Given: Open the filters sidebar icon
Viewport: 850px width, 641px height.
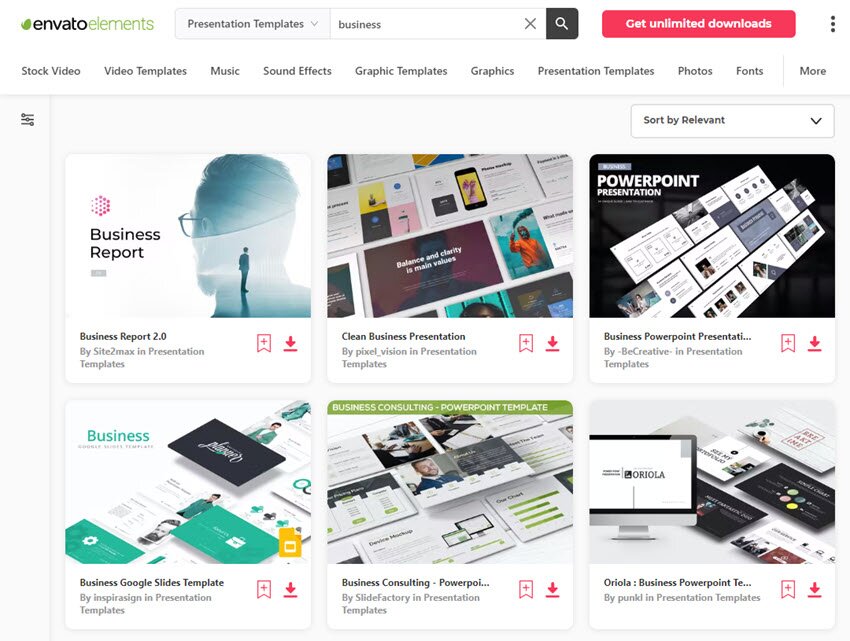Looking at the screenshot, I should (x=28, y=120).
